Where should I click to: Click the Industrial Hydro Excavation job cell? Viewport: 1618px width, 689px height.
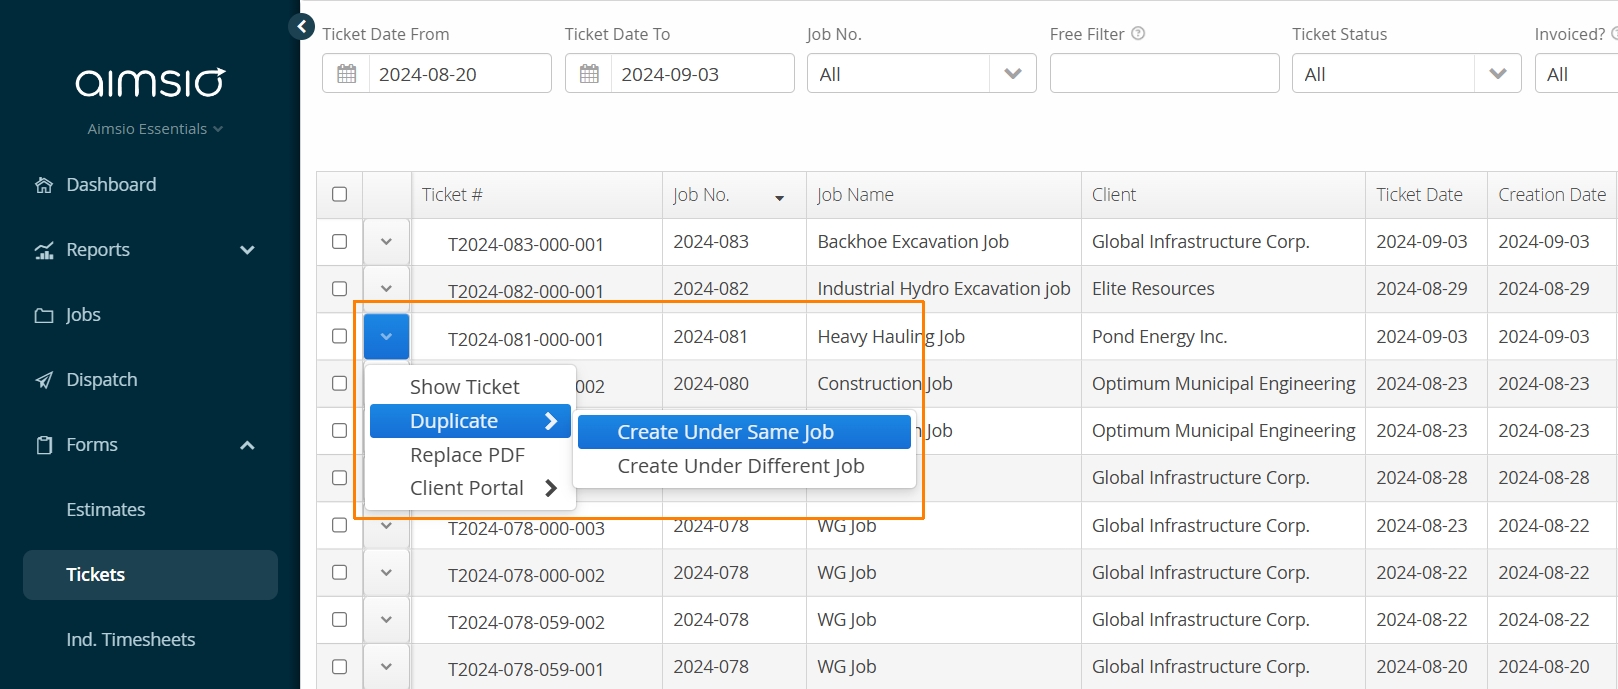pyautogui.click(x=943, y=289)
